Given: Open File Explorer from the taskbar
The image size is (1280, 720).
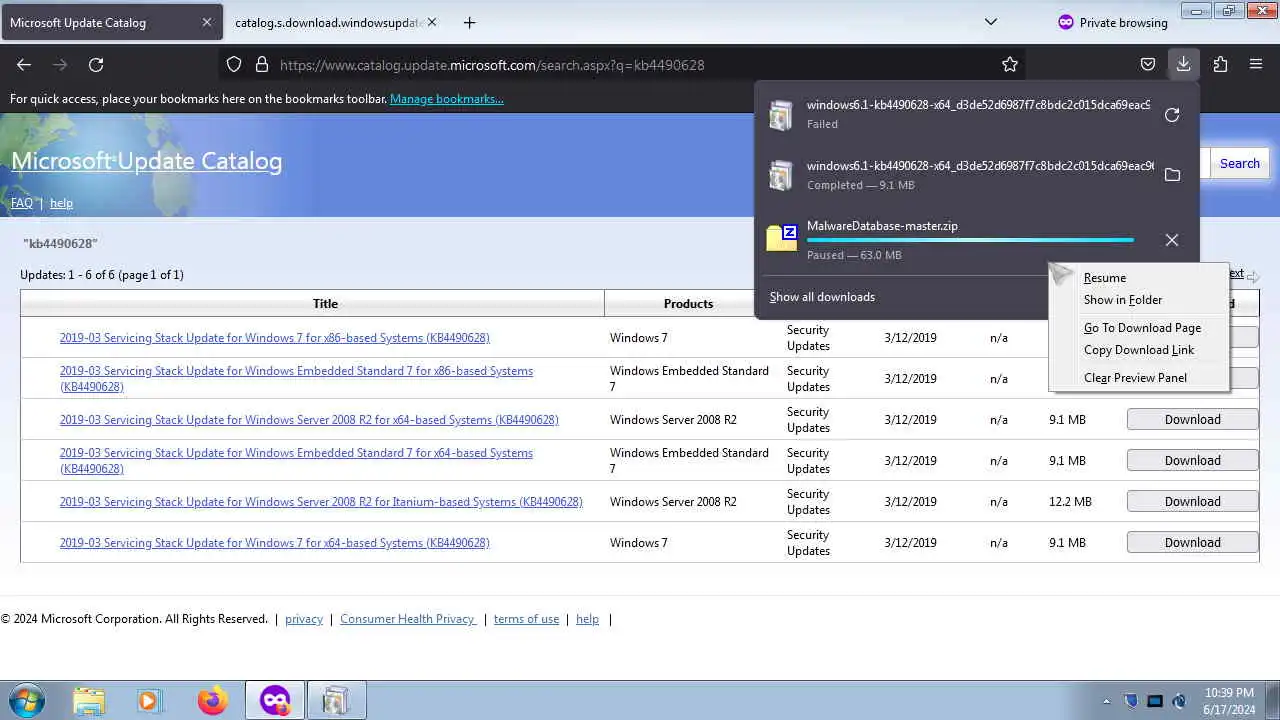Looking at the screenshot, I should pyautogui.click(x=89, y=700).
